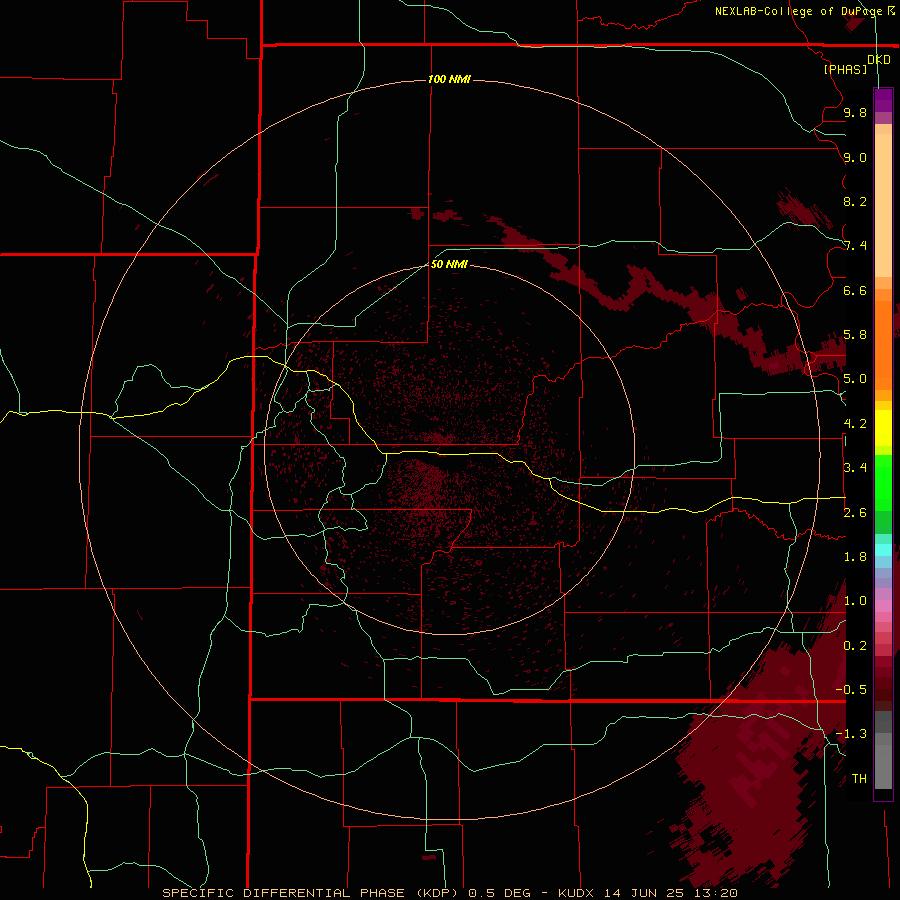Pick the purple top segment of color bar
The width and height of the screenshot is (900, 900).
(883, 100)
